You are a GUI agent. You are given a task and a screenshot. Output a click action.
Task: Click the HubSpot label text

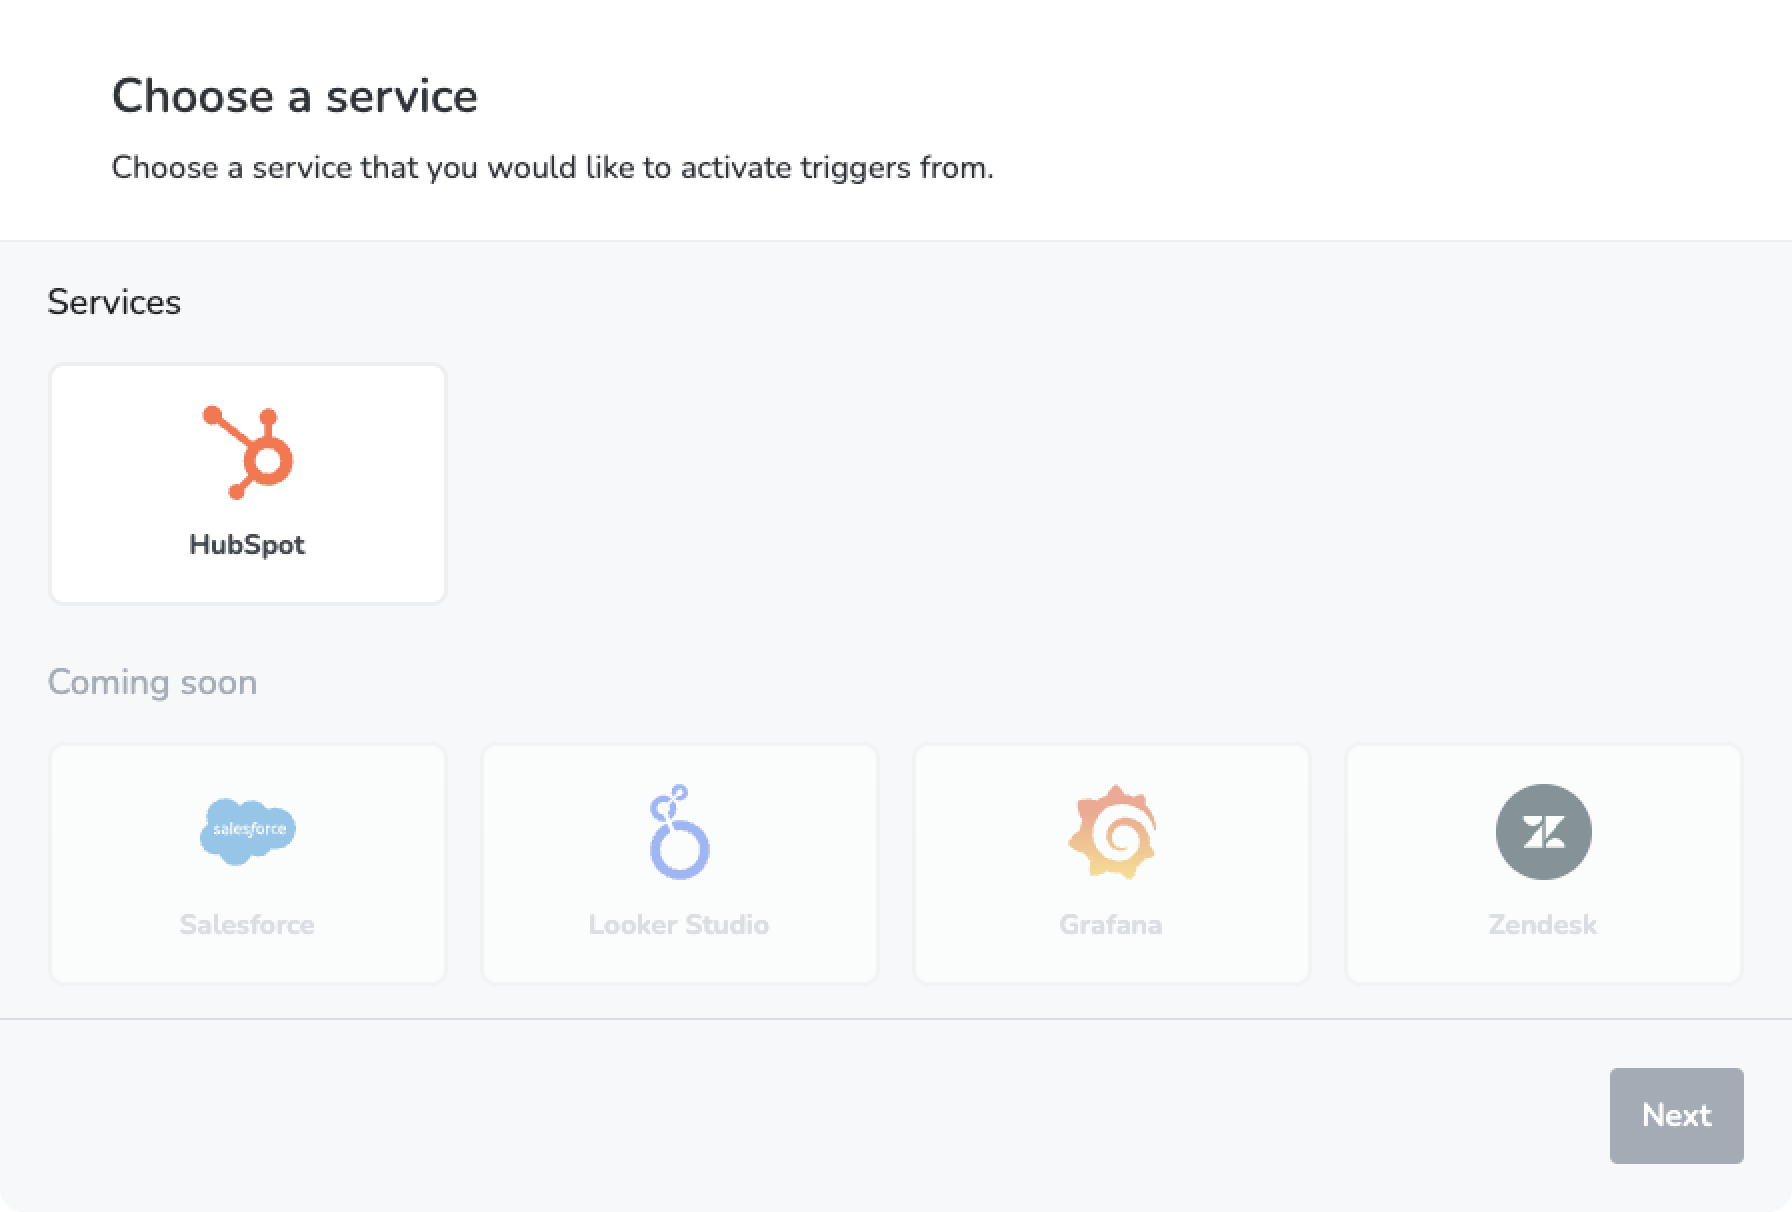(x=247, y=545)
